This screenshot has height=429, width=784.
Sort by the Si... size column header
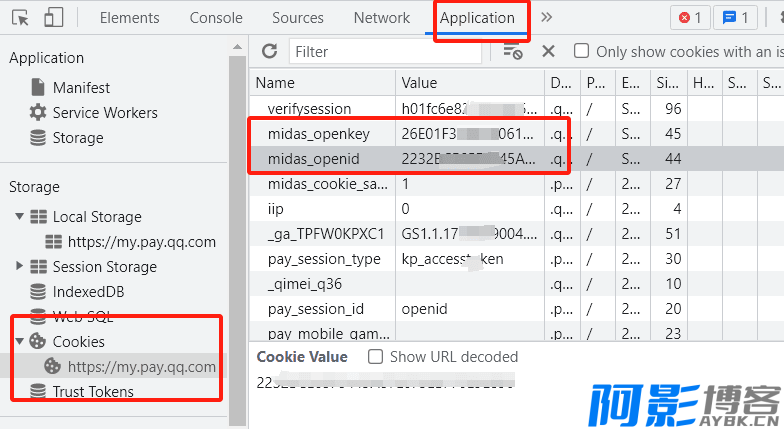tap(668, 83)
